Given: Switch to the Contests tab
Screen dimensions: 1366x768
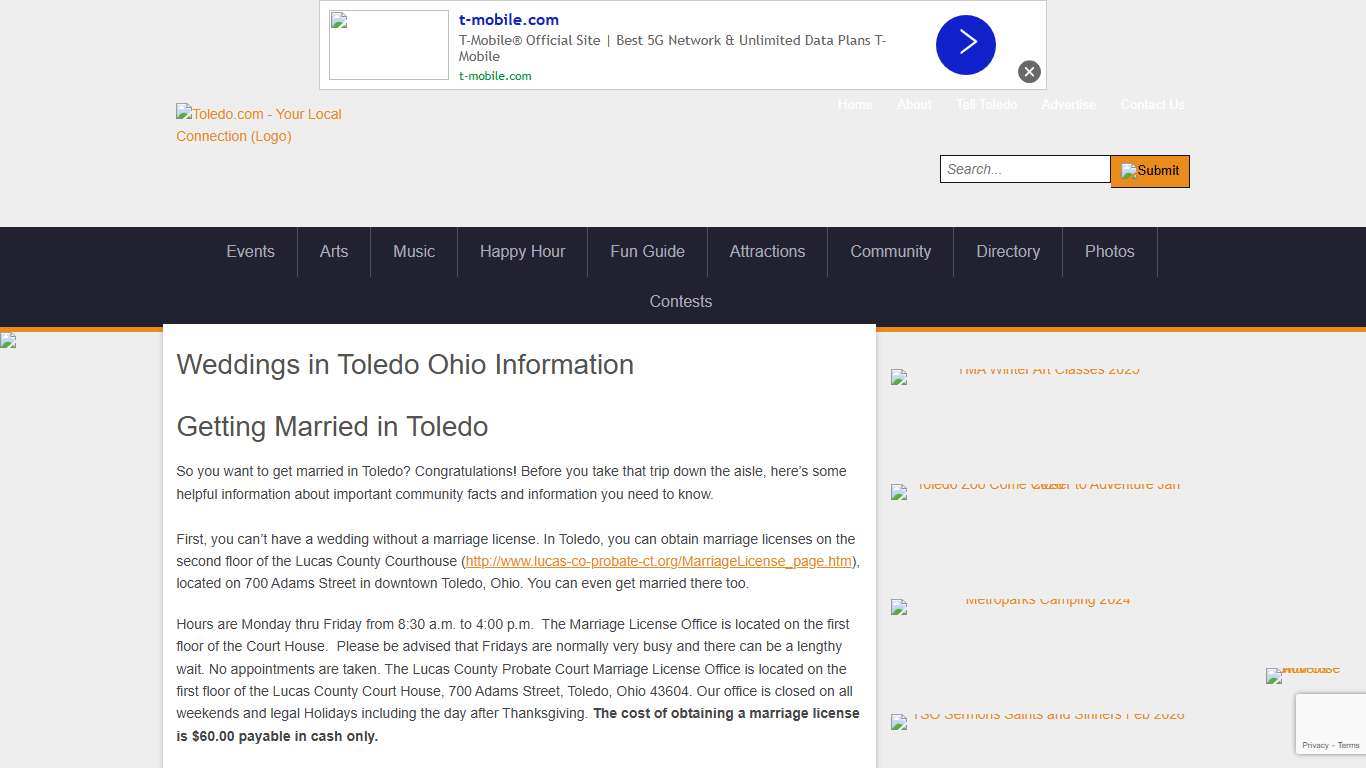Looking at the screenshot, I should point(681,301).
